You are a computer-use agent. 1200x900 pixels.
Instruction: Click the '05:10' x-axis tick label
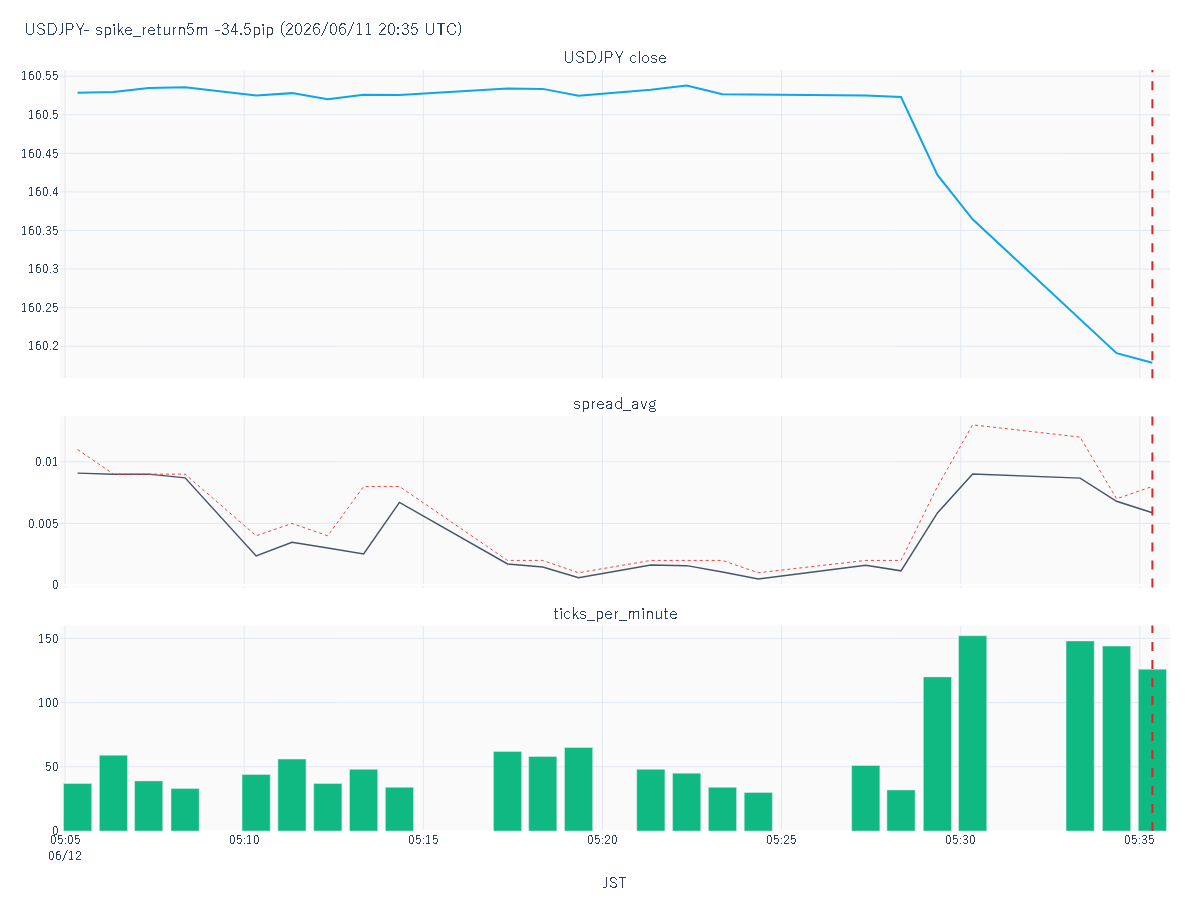click(x=244, y=840)
